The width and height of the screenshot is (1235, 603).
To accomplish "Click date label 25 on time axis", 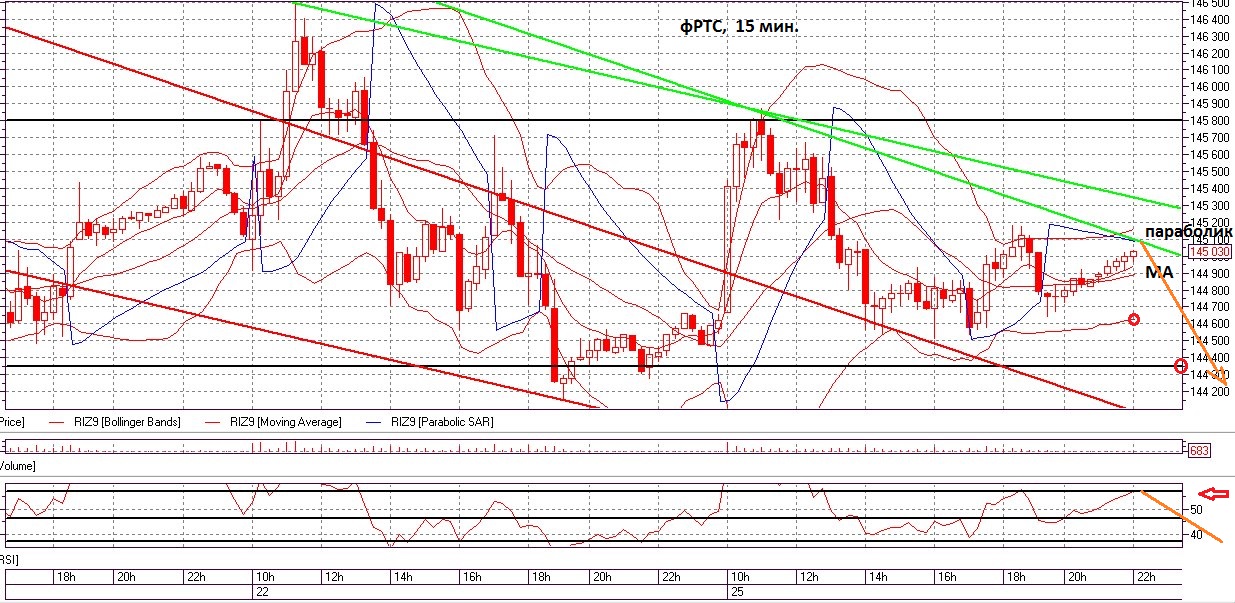I will coord(738,591).
